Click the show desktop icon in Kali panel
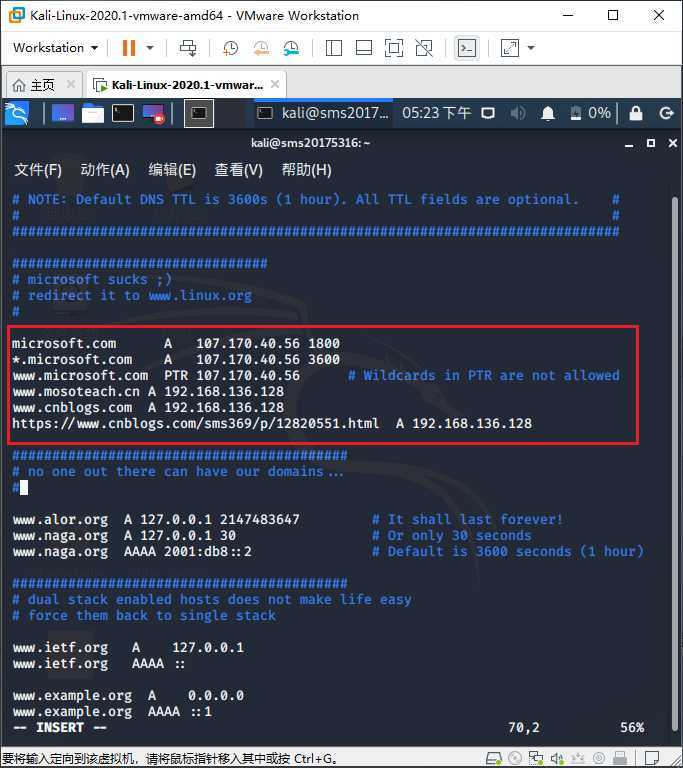 pyautogui.click(x=63, y=114)
